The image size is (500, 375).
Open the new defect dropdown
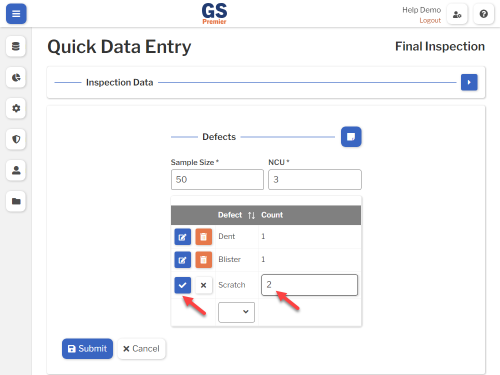pos(236,312)
